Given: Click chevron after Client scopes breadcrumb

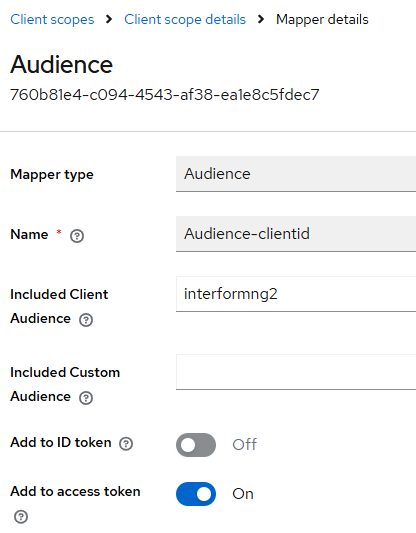Looking at the screenshot, I should pyautogui.click(x=109, y=19).
